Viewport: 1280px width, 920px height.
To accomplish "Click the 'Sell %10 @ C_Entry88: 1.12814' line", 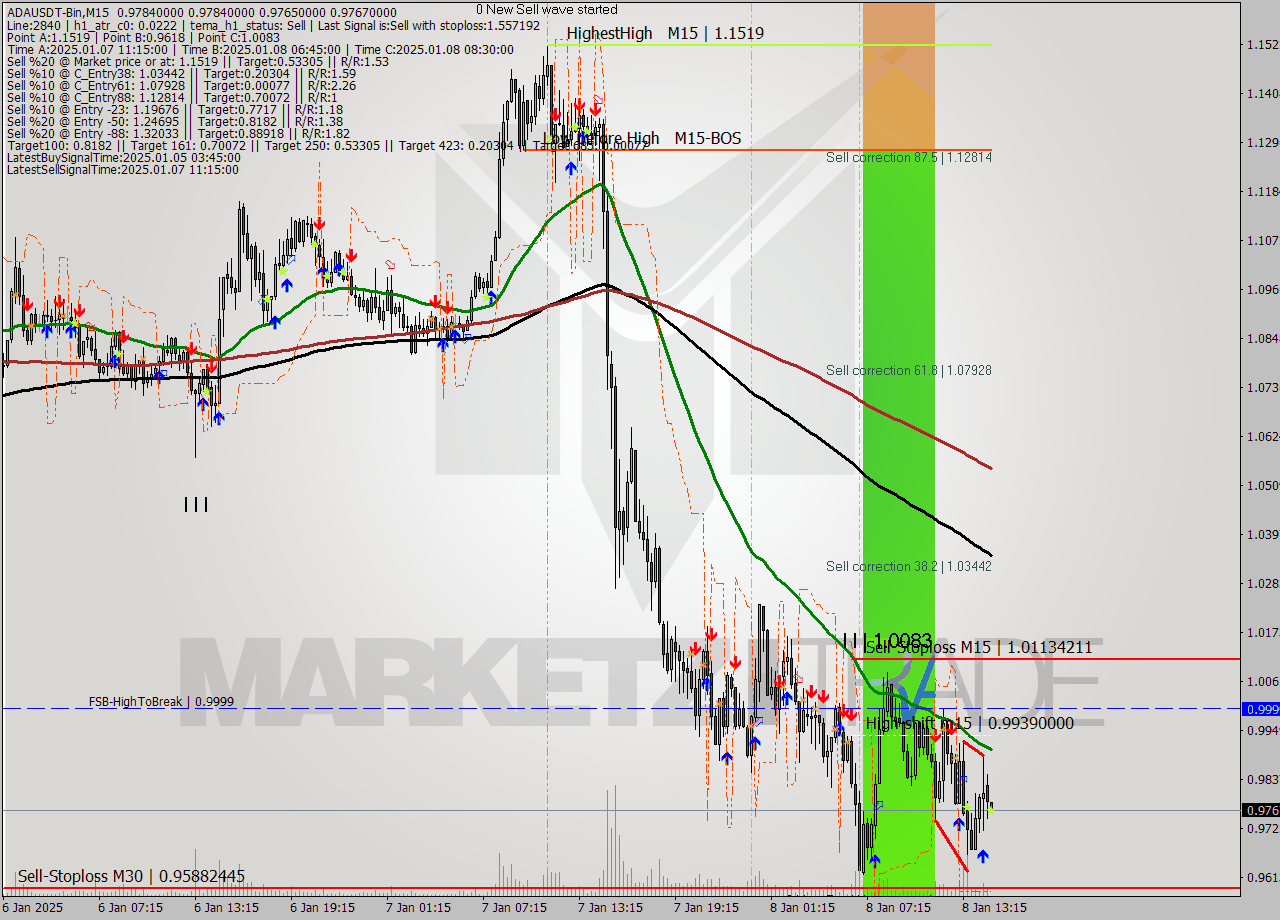I will click(x=172, y=97).
